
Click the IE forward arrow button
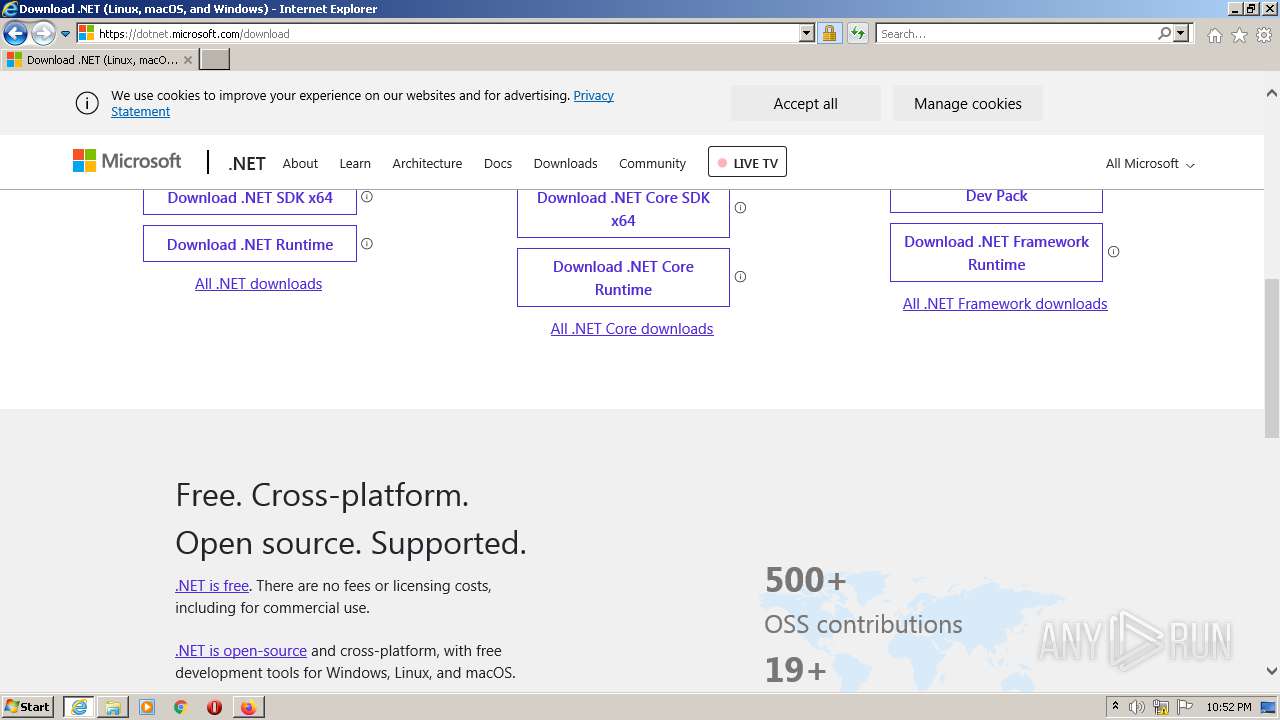(x=43, y=34)
